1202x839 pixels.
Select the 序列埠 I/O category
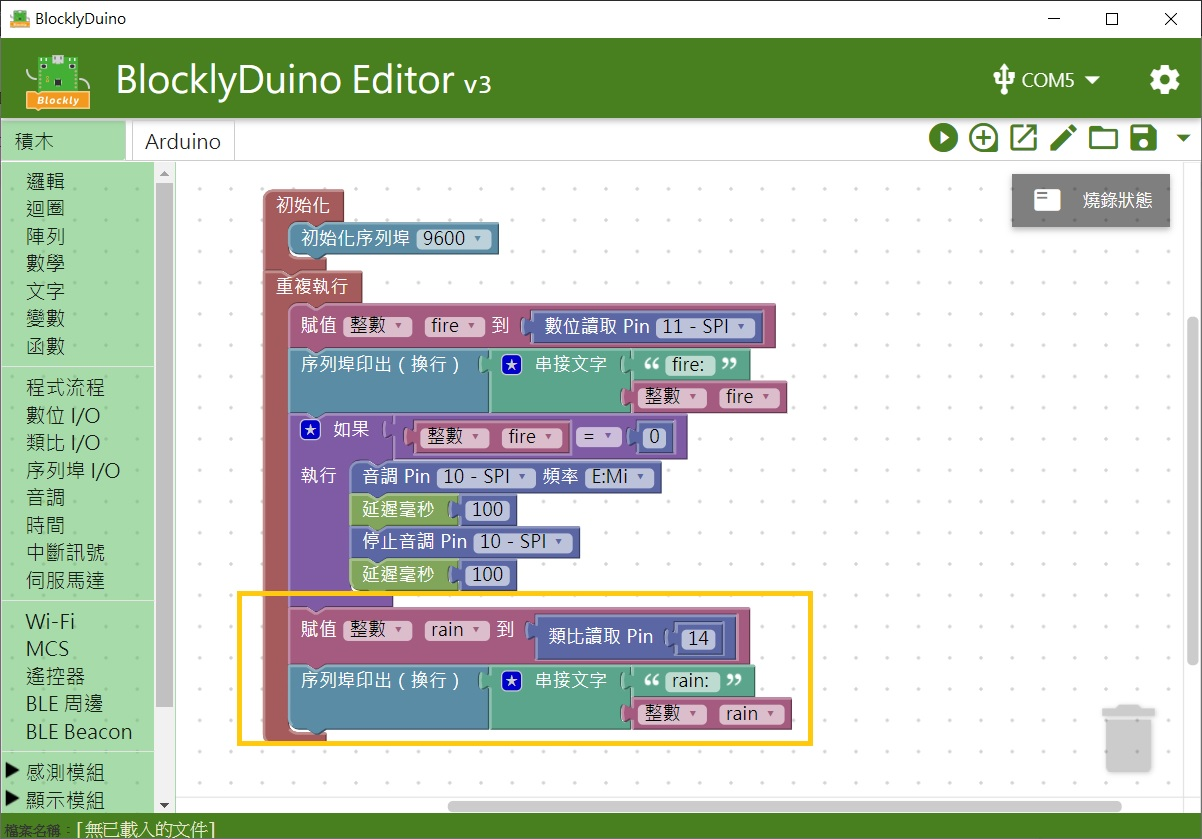click(73, 470)
